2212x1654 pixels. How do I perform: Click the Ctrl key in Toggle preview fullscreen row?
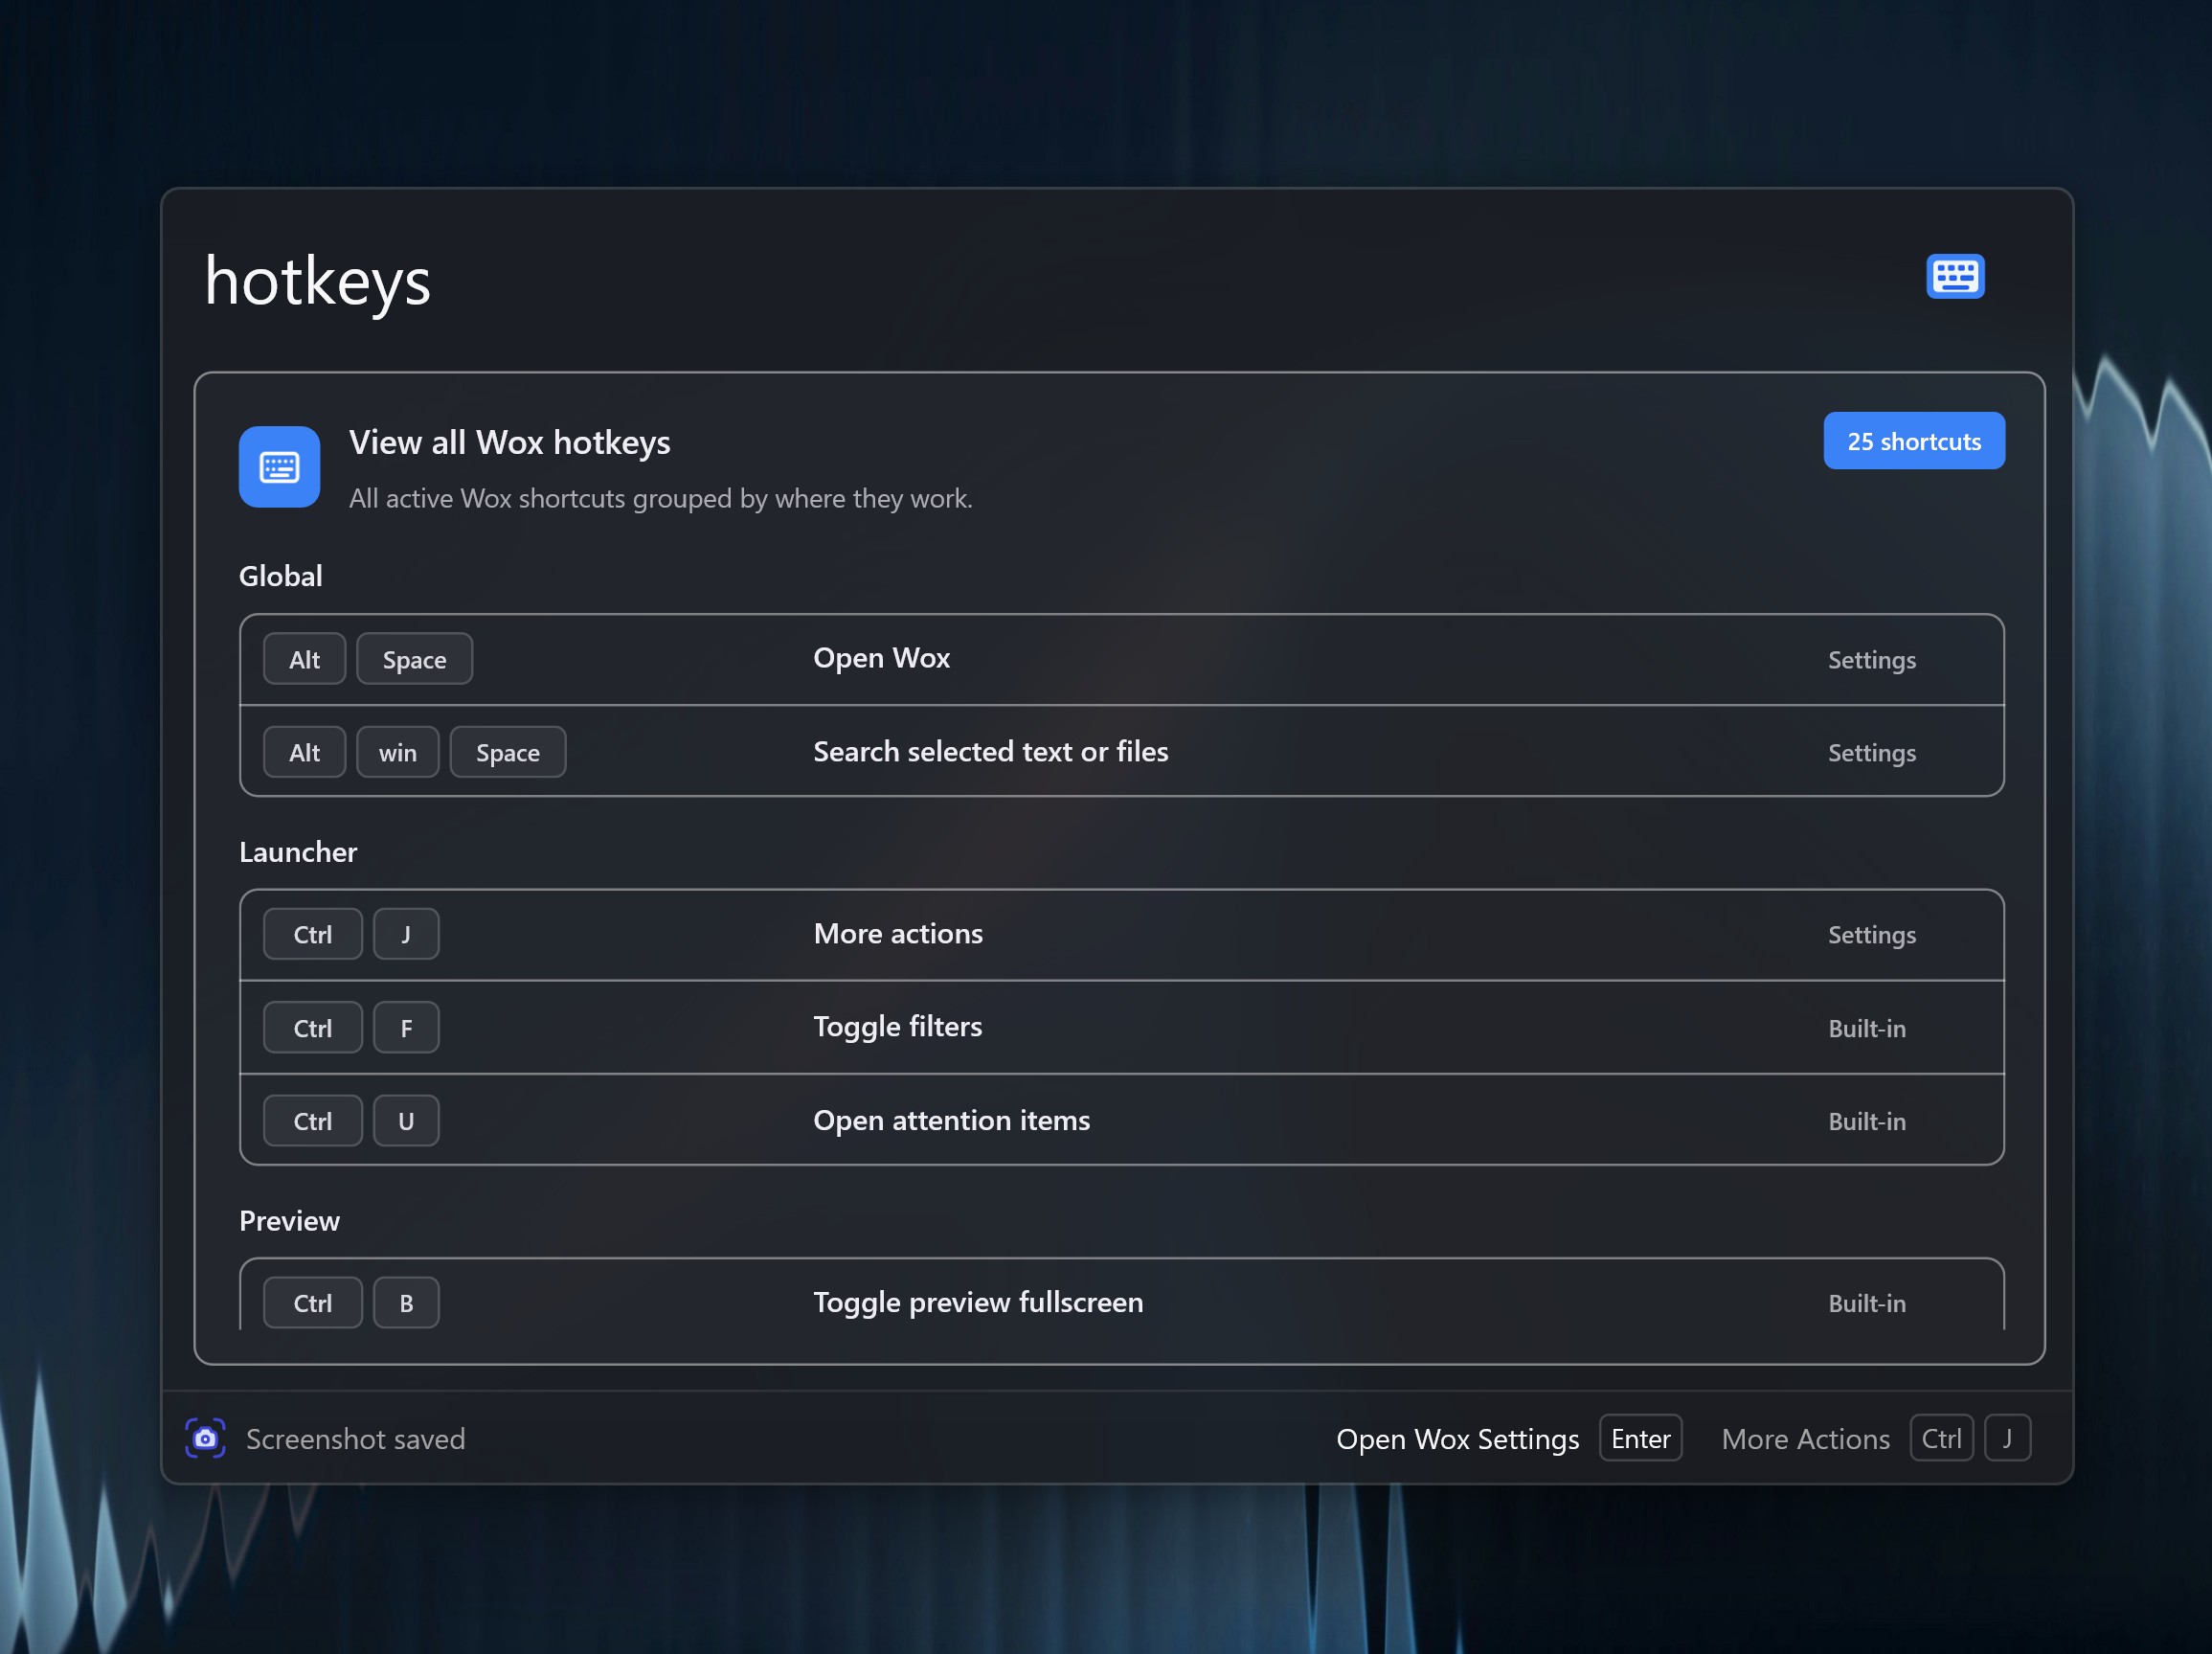(313, 1302)
